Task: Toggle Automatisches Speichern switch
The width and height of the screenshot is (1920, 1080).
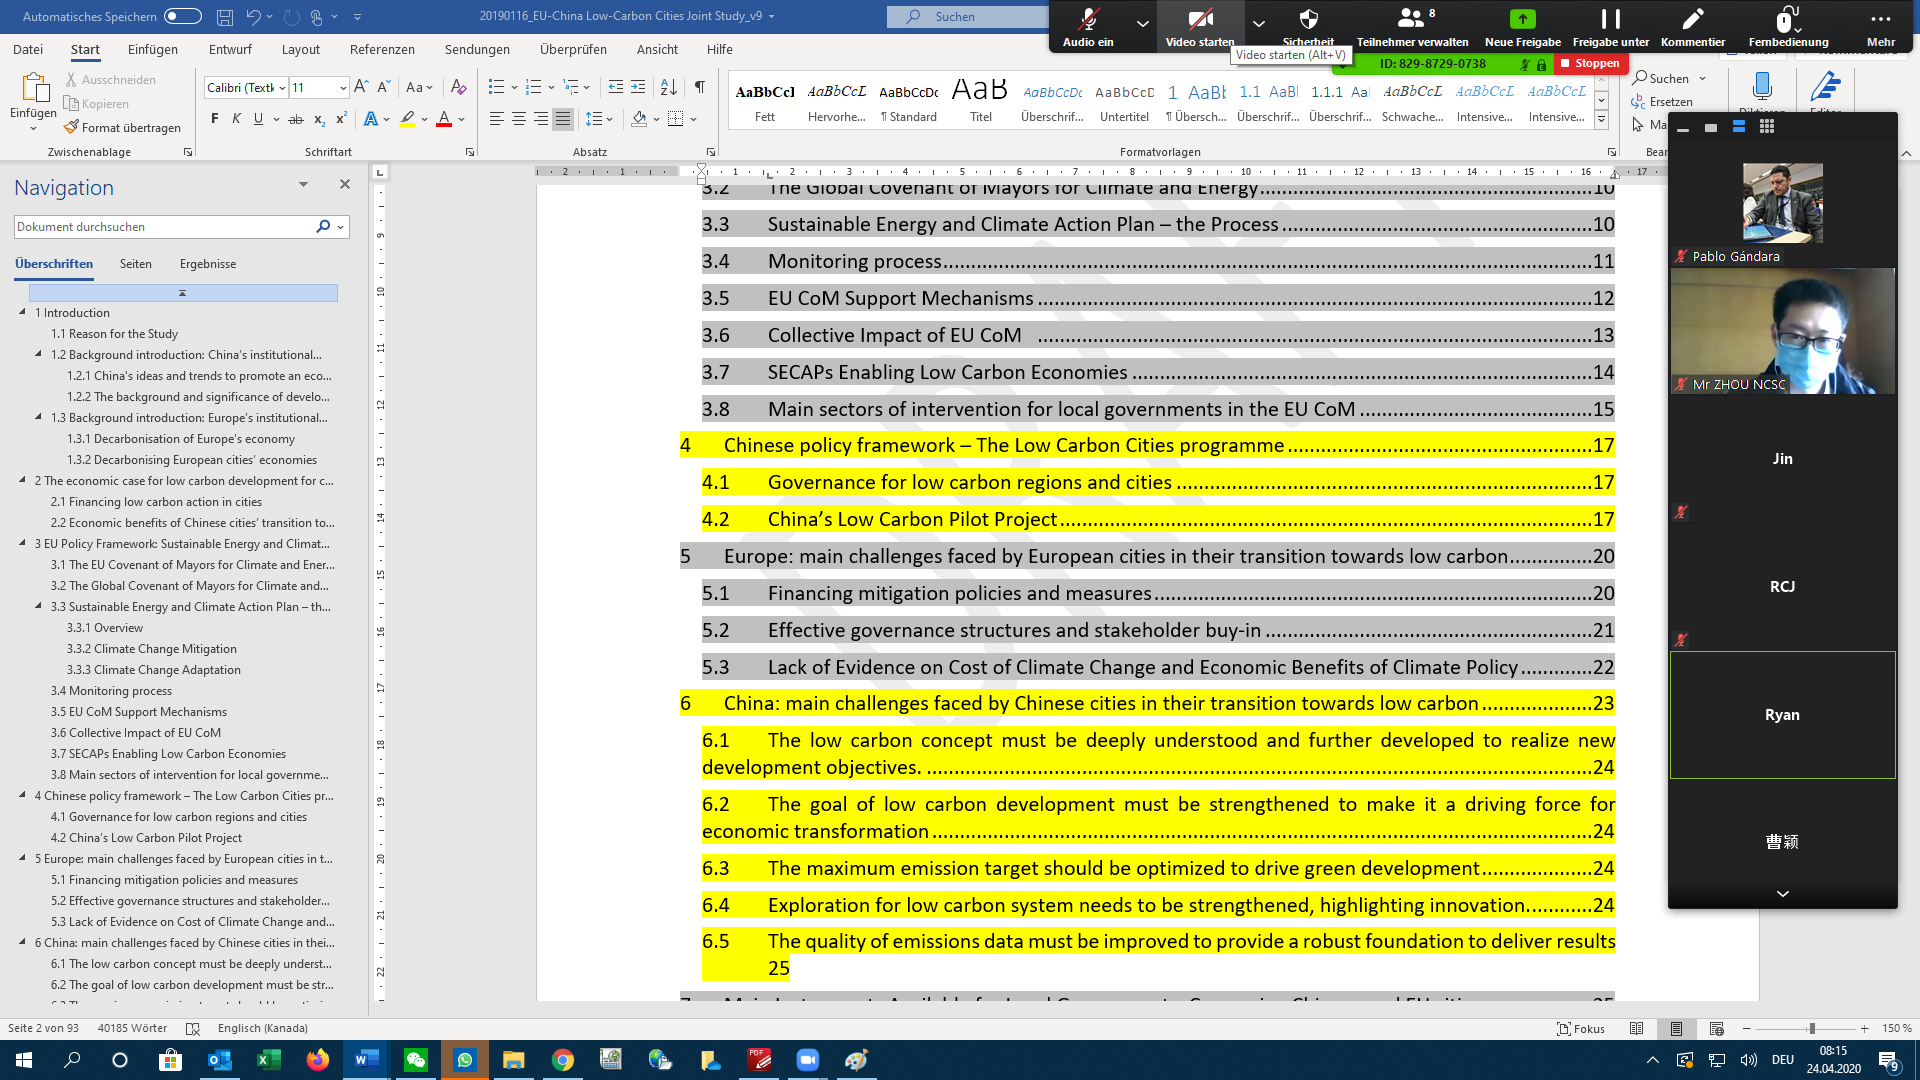Action: click(182, 16)
